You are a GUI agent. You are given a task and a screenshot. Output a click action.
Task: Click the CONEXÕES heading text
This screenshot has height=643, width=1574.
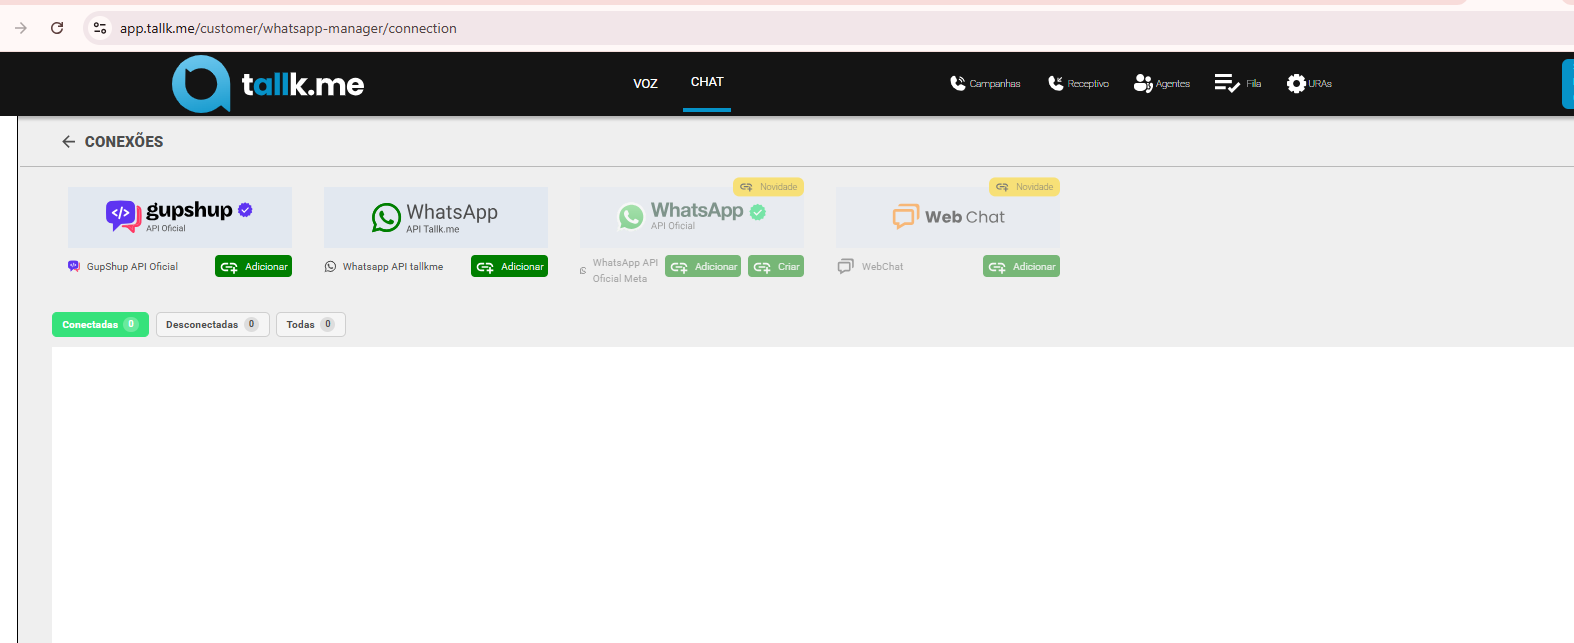(x=124, y=142)
